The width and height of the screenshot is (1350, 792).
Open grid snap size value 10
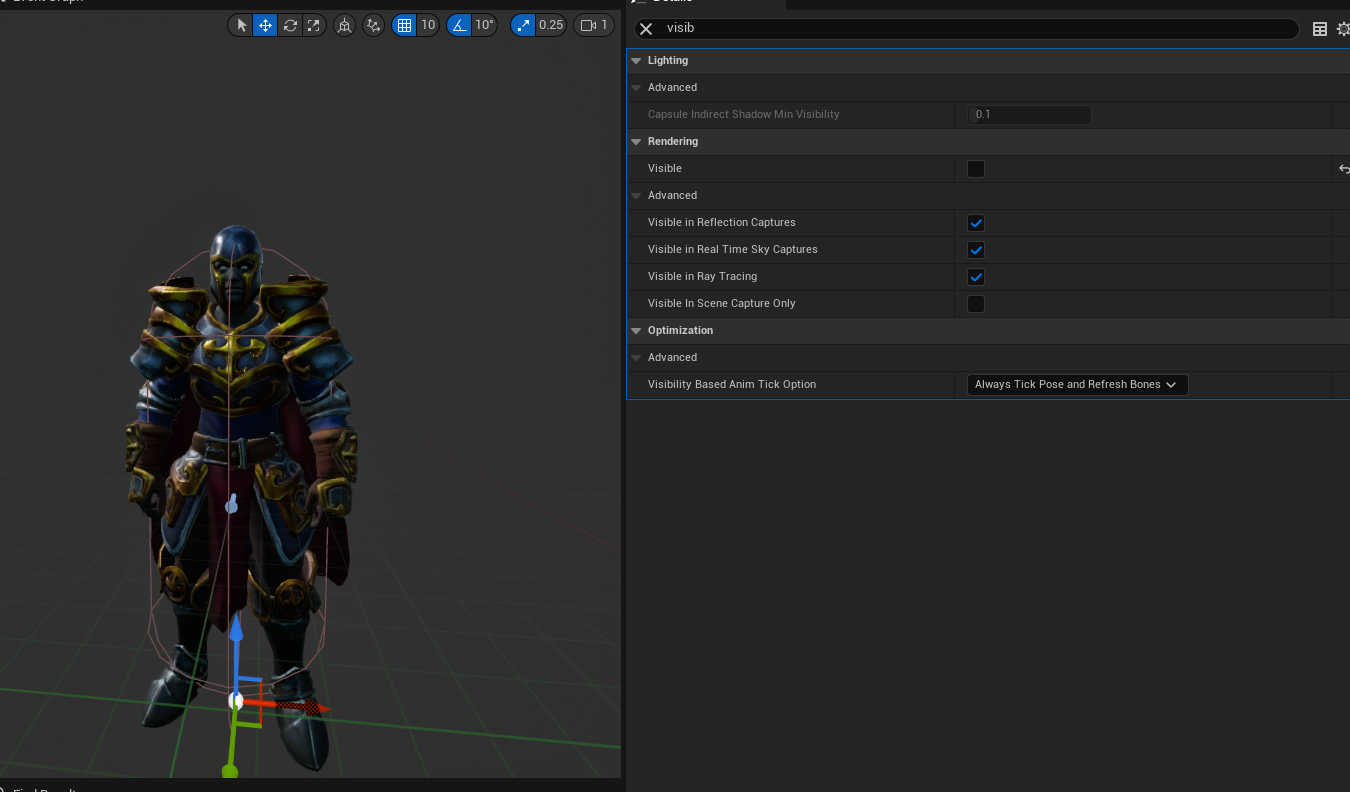tap(428, 25)
